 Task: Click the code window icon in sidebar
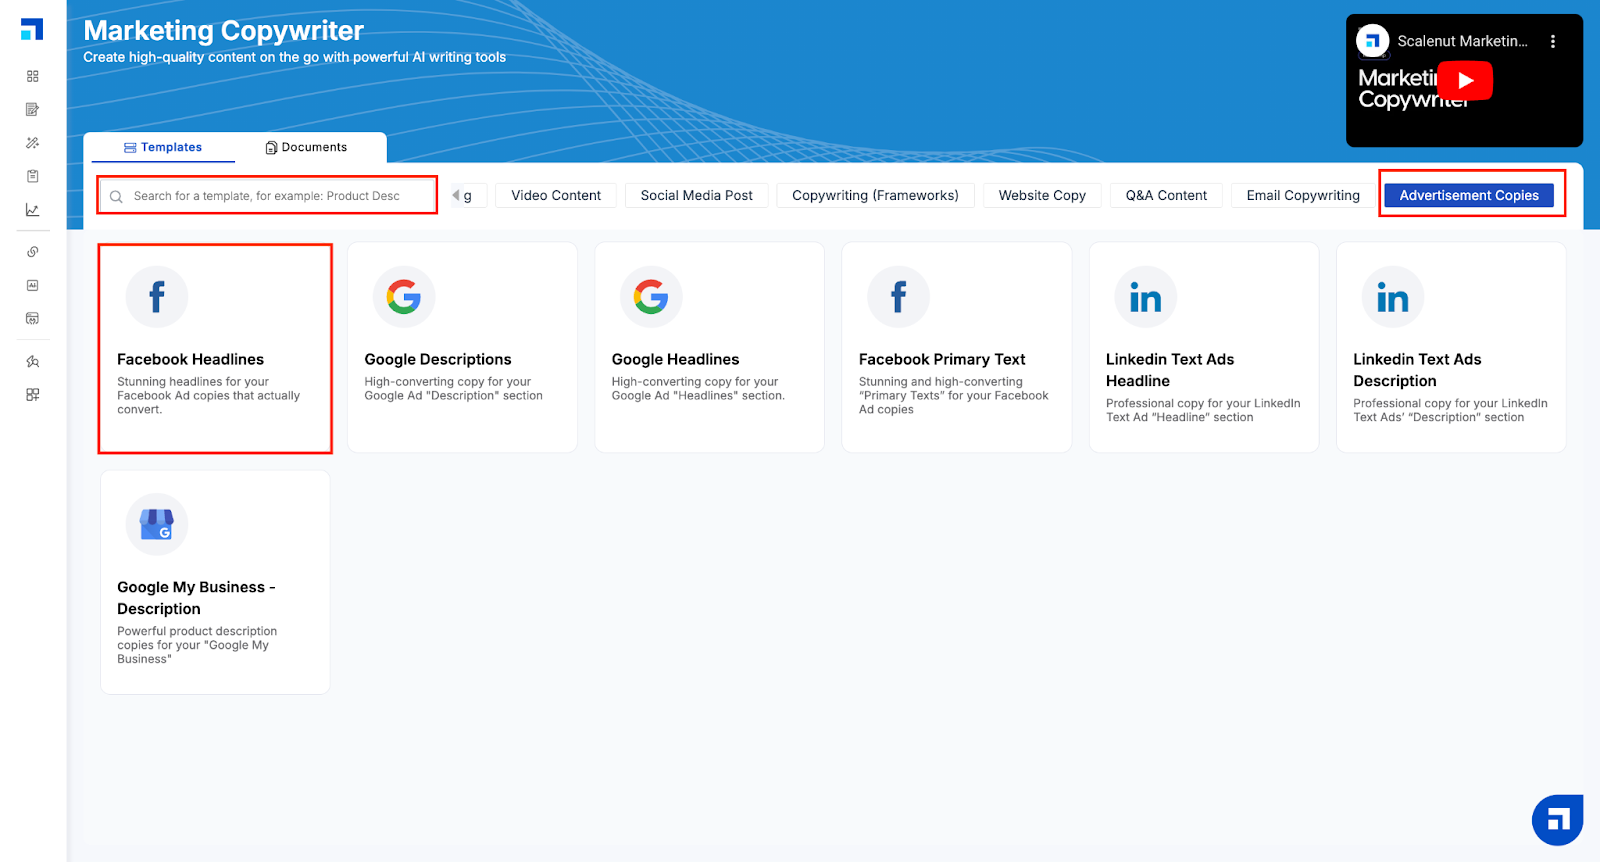coord(33,319)
